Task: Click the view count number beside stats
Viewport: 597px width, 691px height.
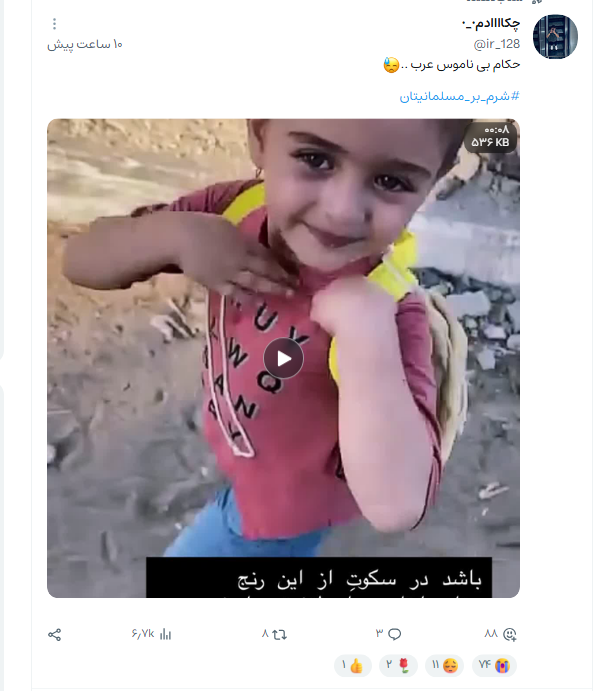Action: click(x=143, y=634)
